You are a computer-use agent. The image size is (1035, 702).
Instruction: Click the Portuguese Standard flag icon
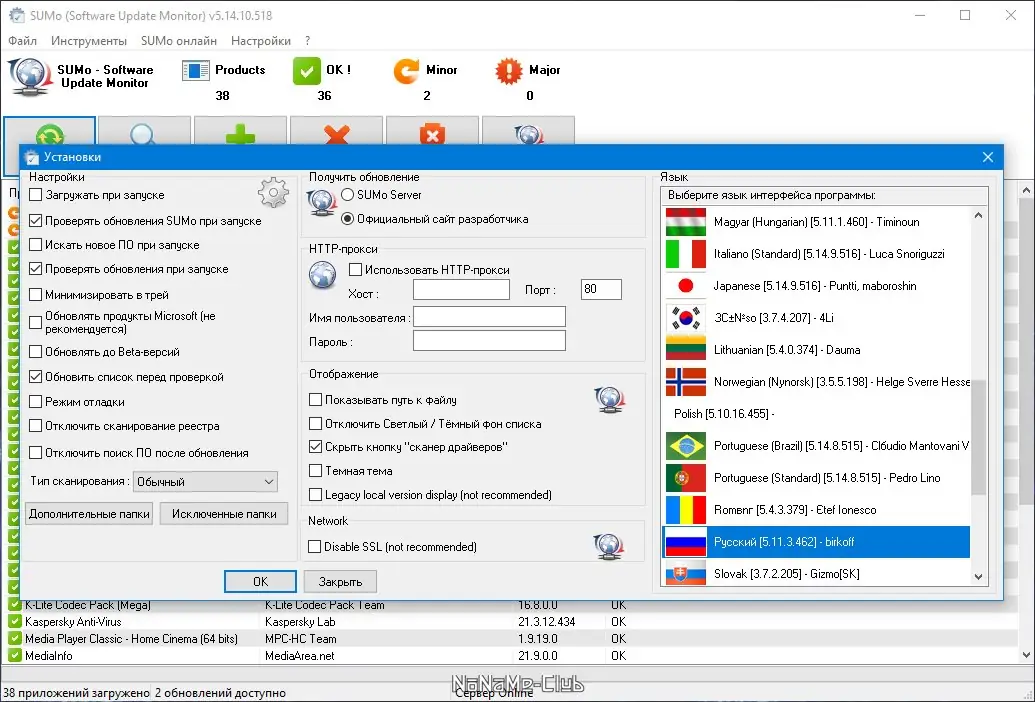(686, 478)
